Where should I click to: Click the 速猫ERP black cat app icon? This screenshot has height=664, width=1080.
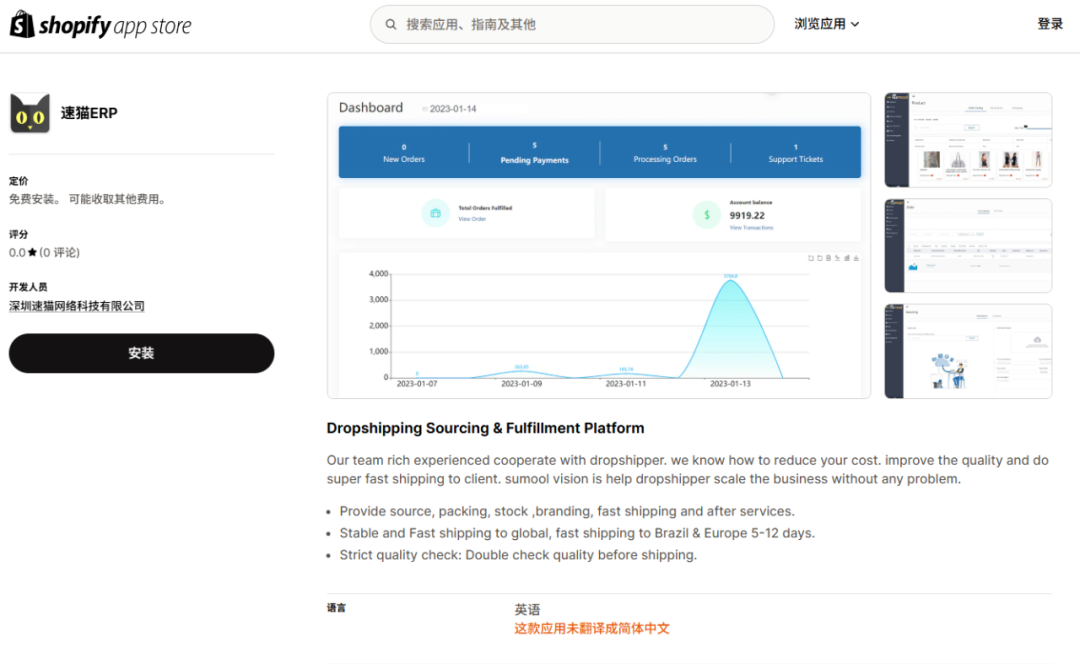click(30, 113)
